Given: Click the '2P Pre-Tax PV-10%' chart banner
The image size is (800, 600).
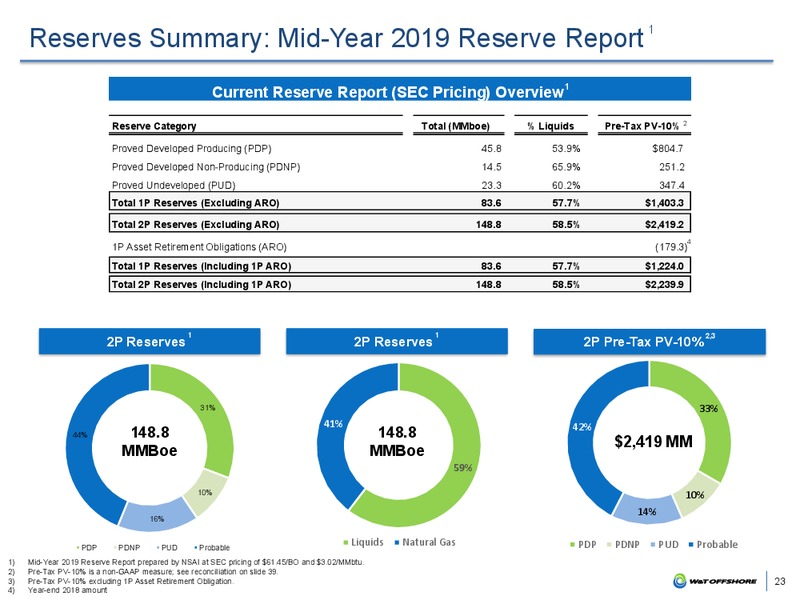Looking at the screenshot, I should click(x=649, y=341).
